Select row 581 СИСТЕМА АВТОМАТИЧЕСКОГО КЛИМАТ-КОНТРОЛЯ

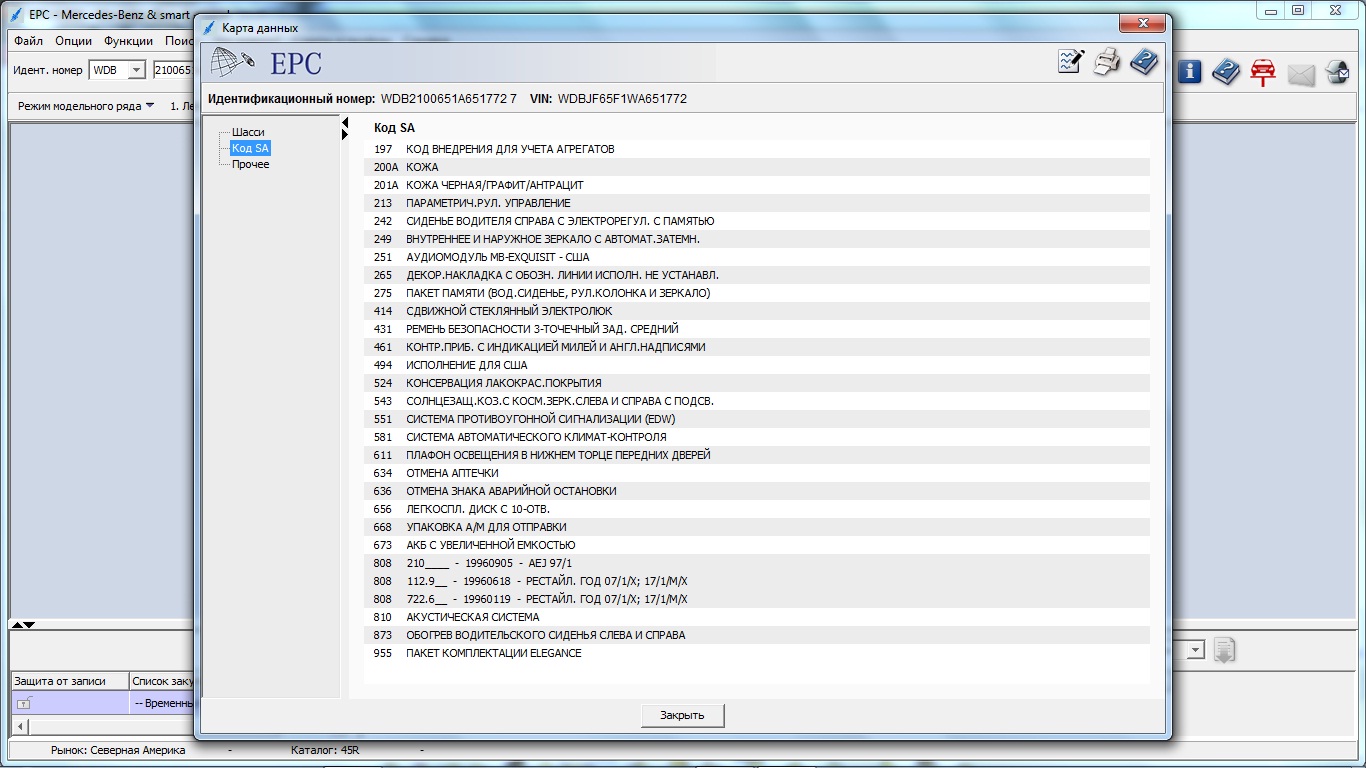(x=757, y=437)
